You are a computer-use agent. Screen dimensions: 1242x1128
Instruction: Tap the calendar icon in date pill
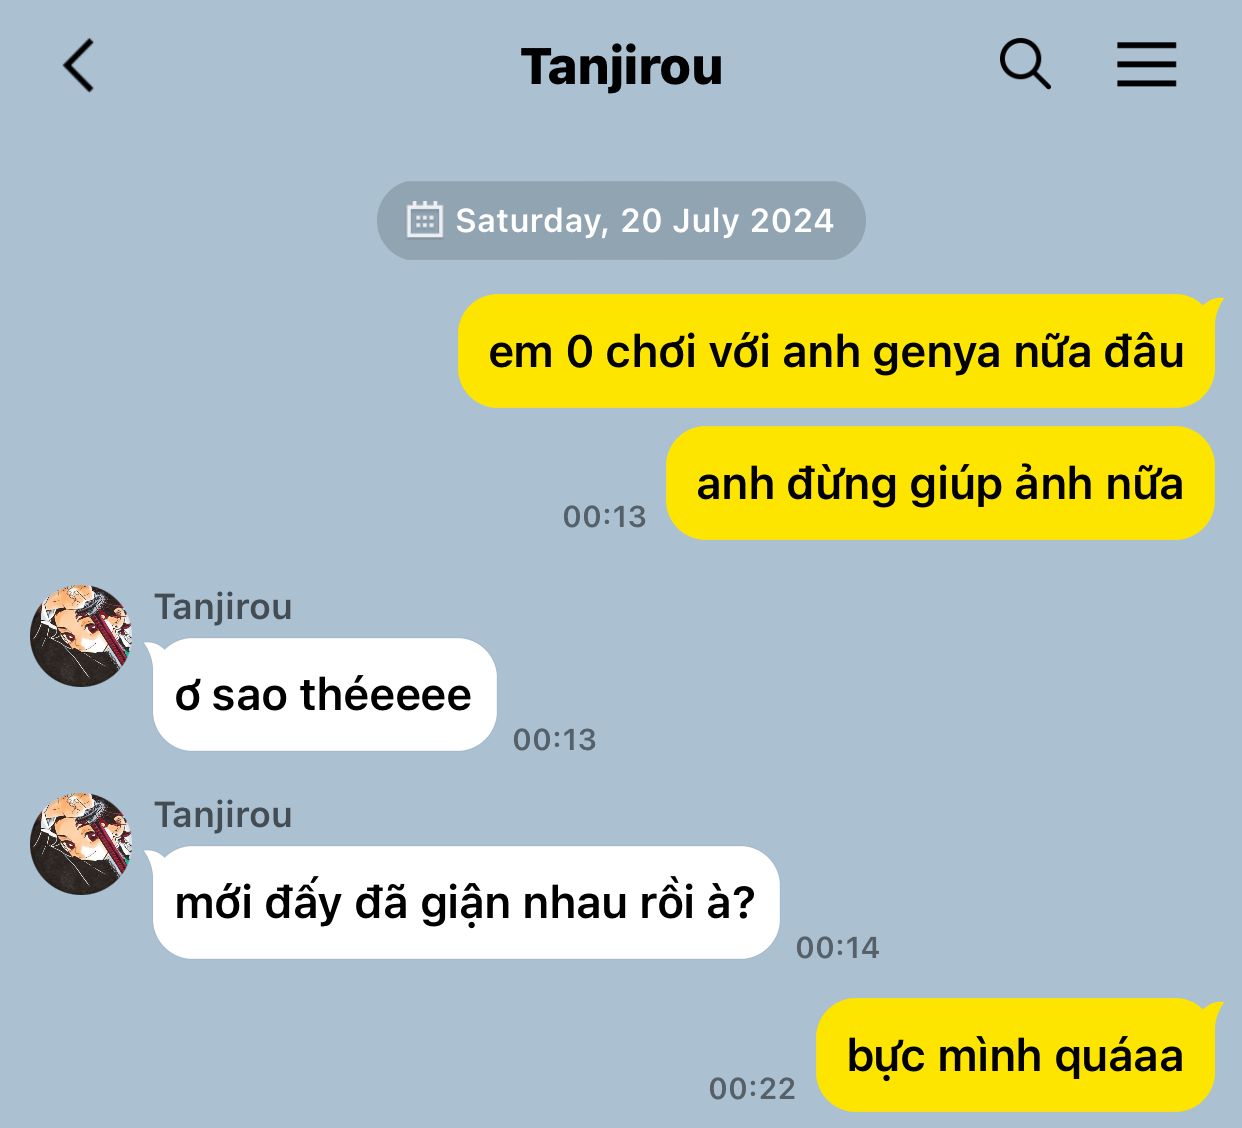[x=424, y=220]
